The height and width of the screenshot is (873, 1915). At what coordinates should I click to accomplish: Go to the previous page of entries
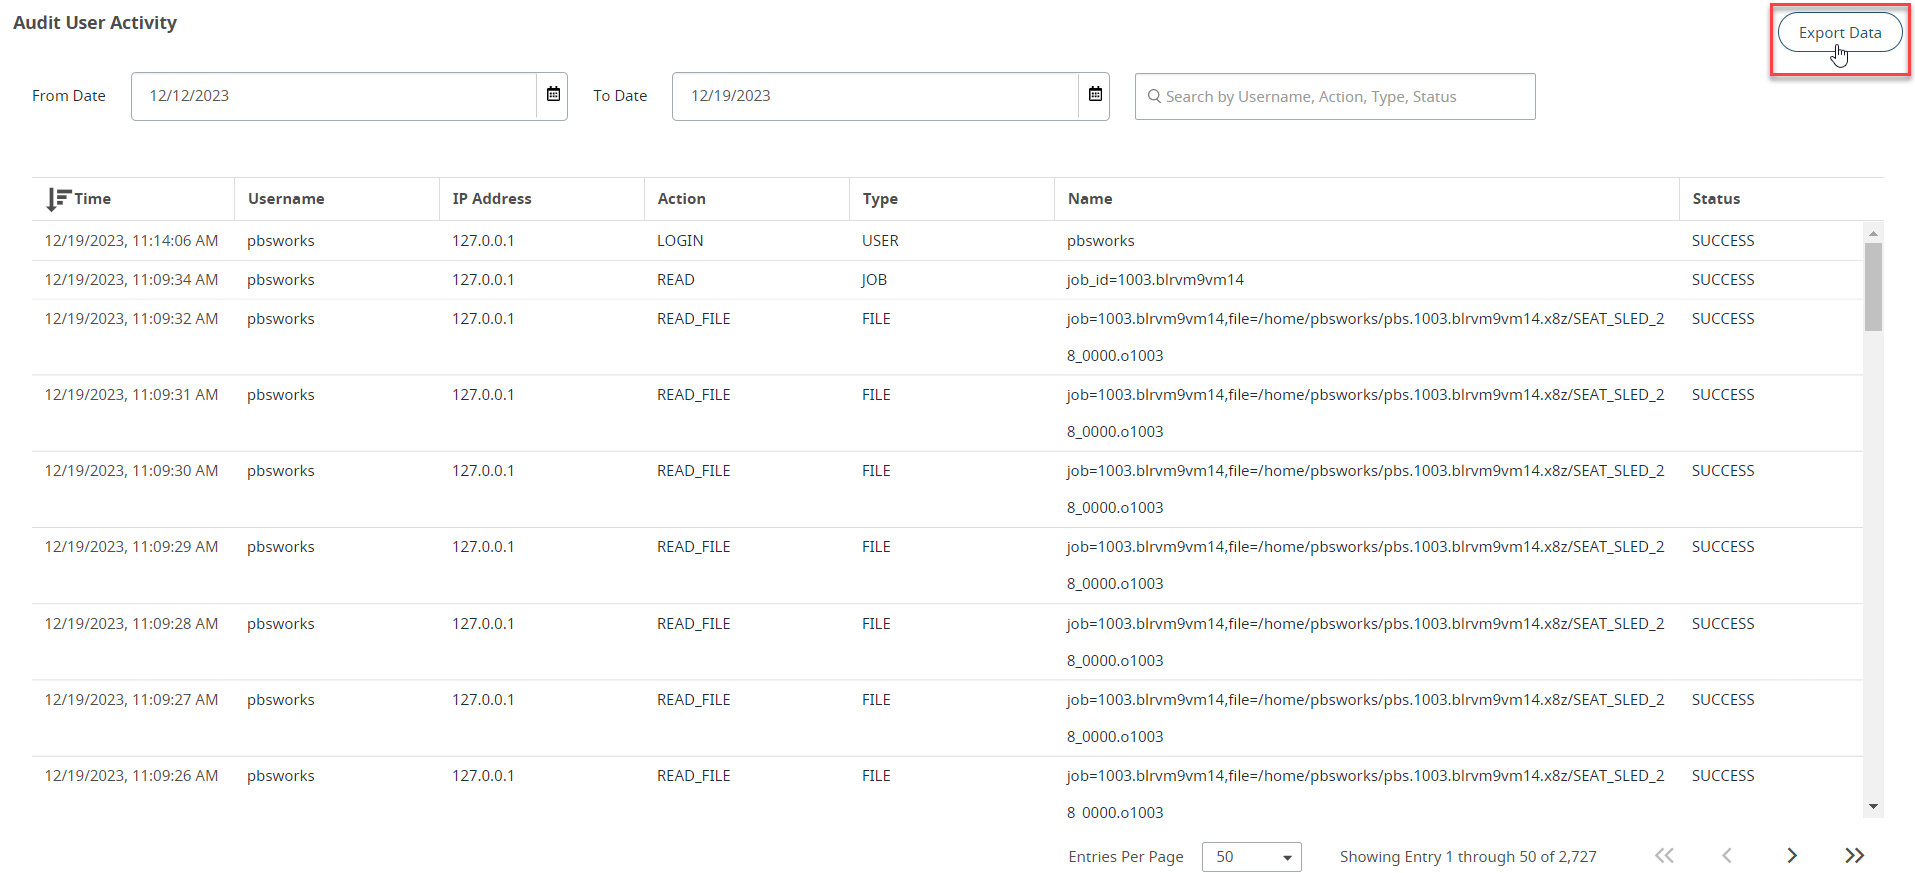coord(1727,856)
